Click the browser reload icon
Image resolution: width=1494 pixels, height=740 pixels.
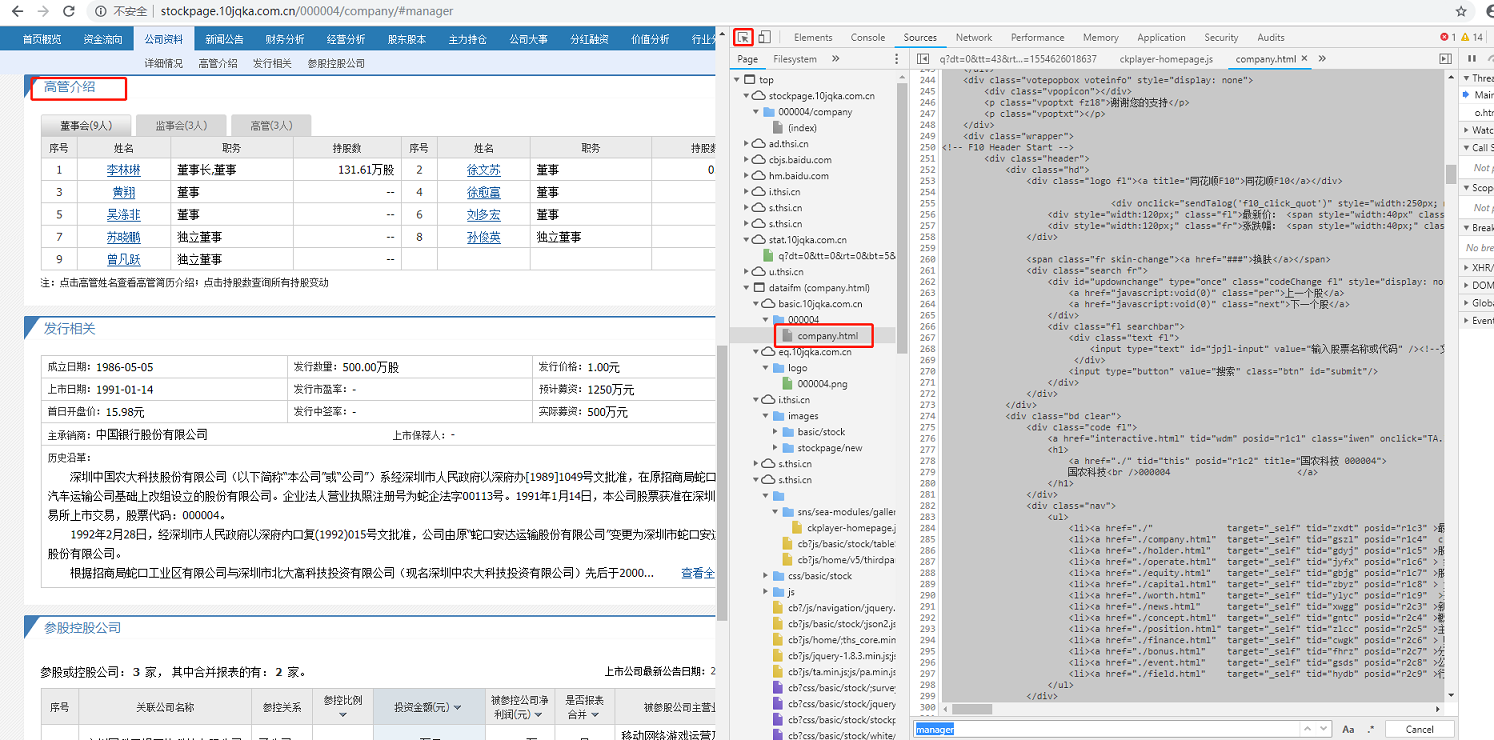point(68,11)
